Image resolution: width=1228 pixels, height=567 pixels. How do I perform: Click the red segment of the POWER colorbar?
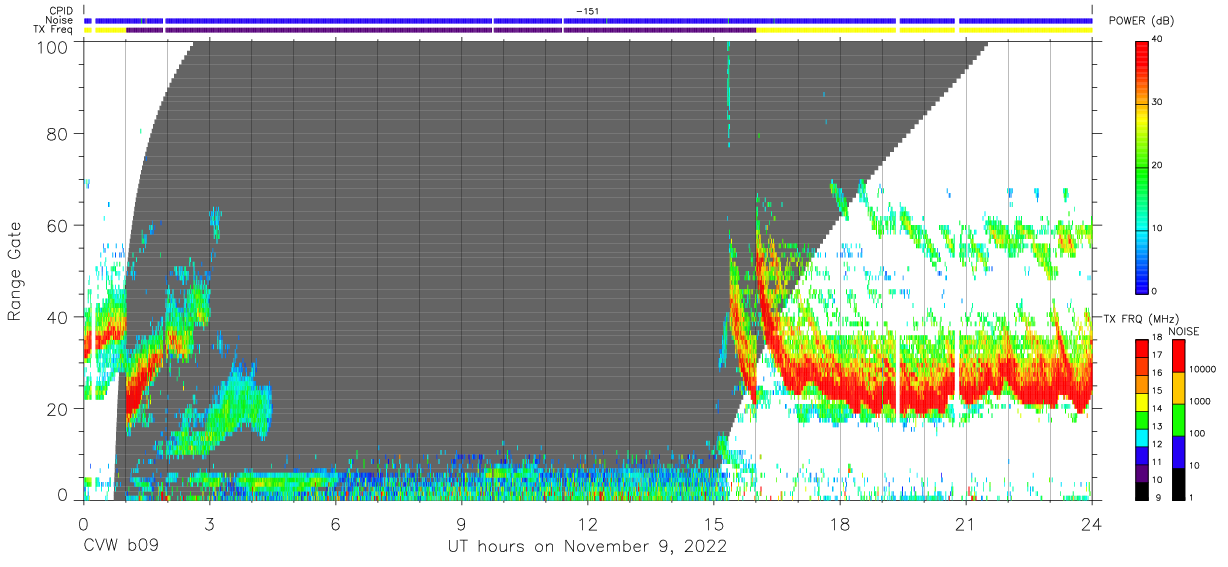1143,68
